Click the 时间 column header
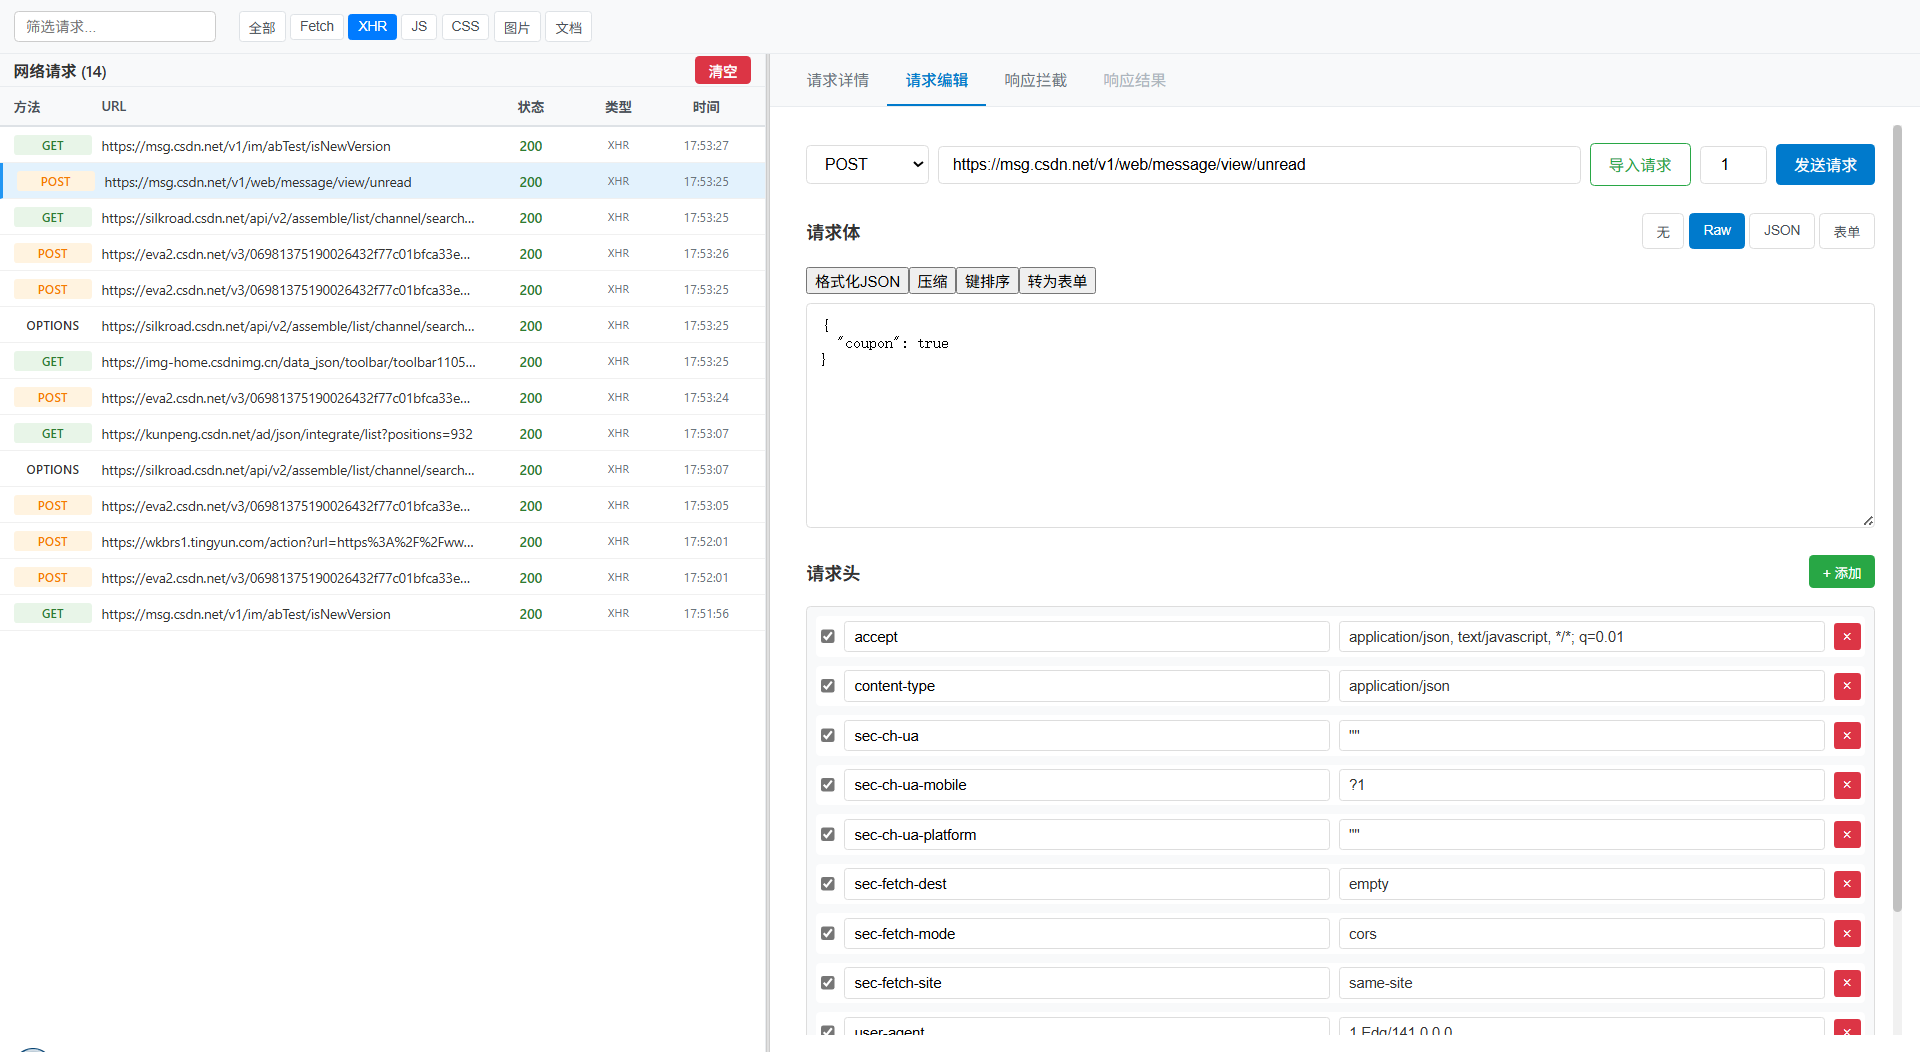 (x=706, y=107)
